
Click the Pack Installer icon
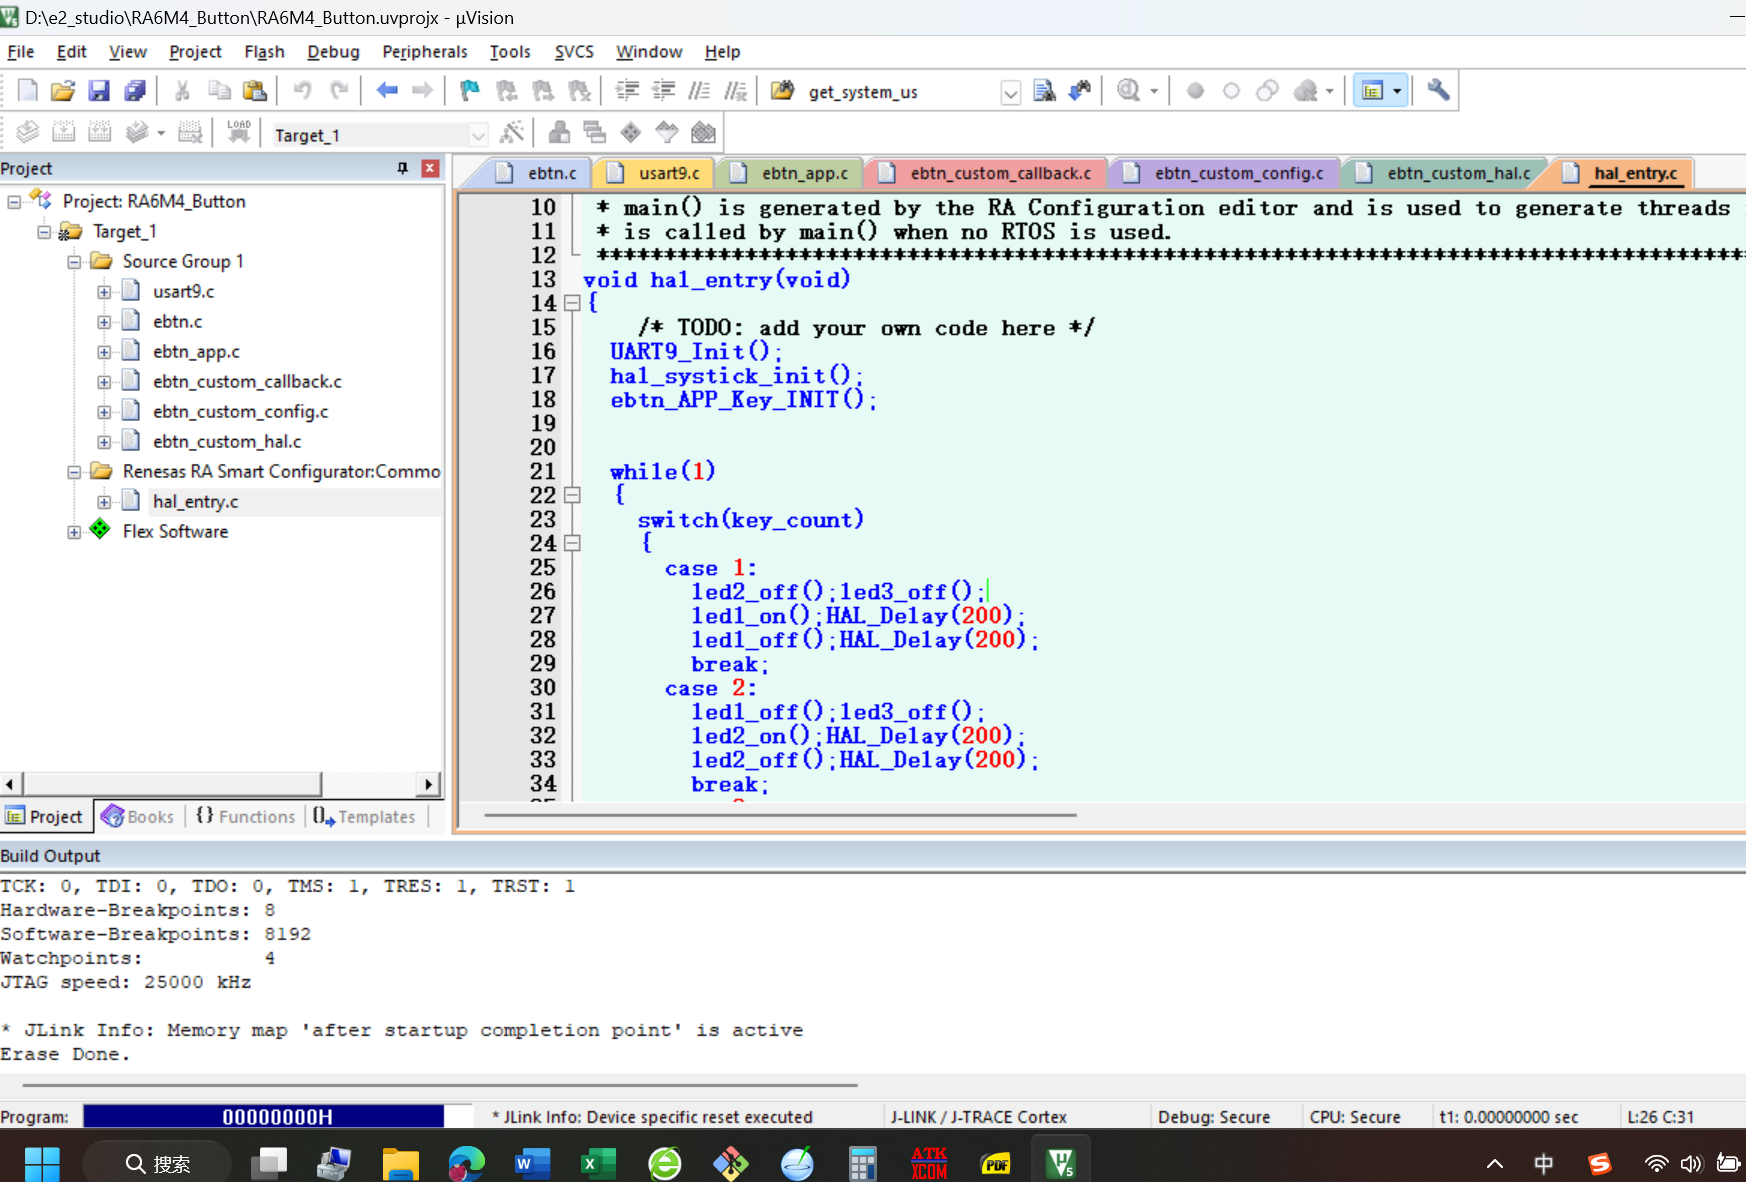click(703, 132)
